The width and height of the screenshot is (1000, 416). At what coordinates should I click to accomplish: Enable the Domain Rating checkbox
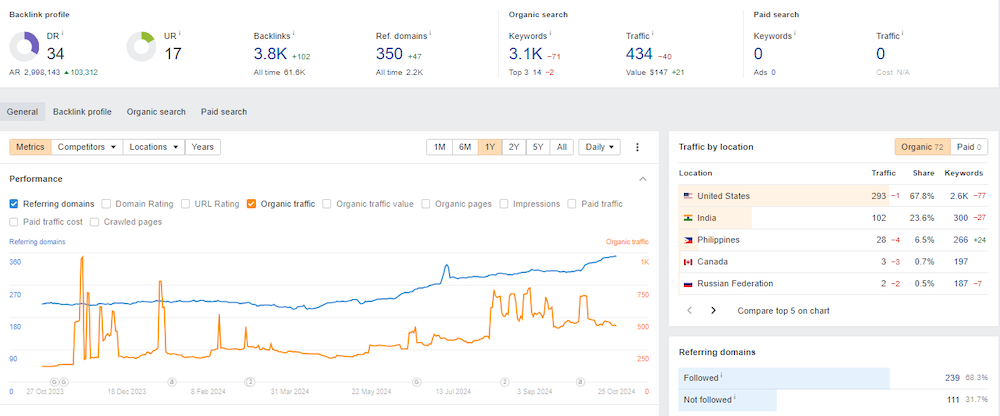(107, 204)
